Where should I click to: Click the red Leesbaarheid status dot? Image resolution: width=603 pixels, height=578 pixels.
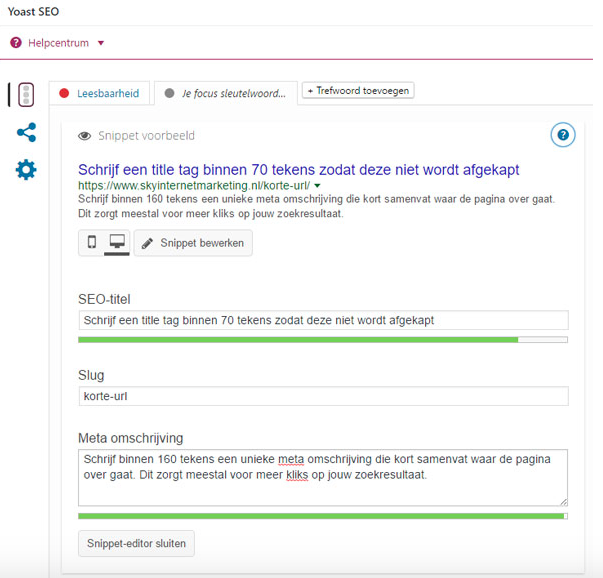(x=64, y=93)
